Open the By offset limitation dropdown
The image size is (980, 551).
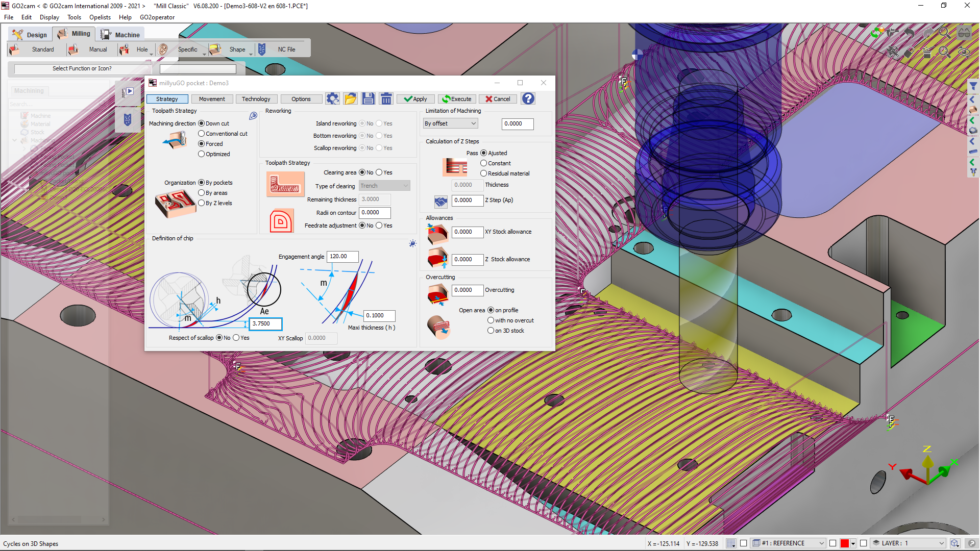[x=450, y=124]
